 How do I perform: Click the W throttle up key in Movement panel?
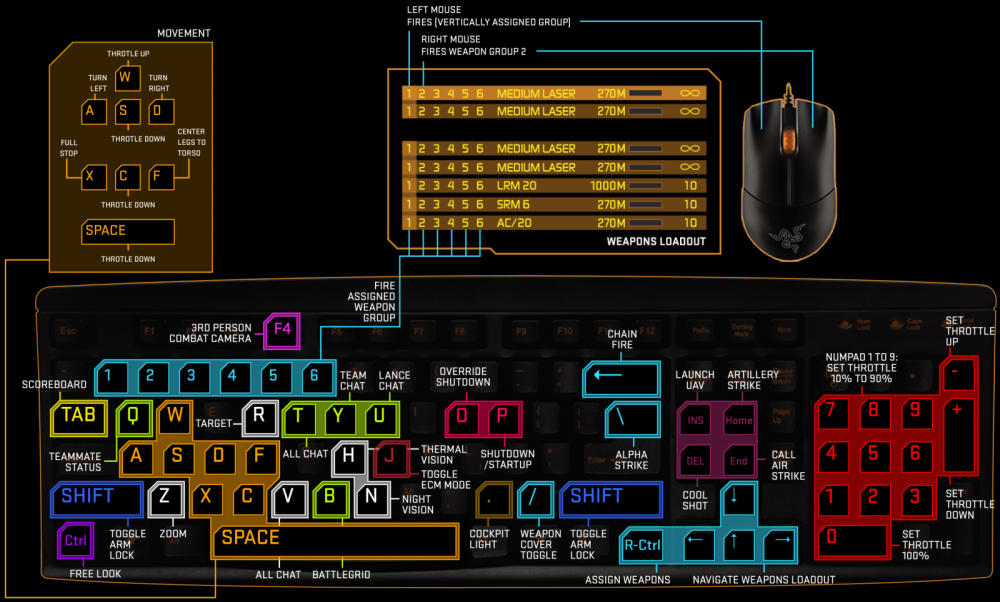pos(128,78)
